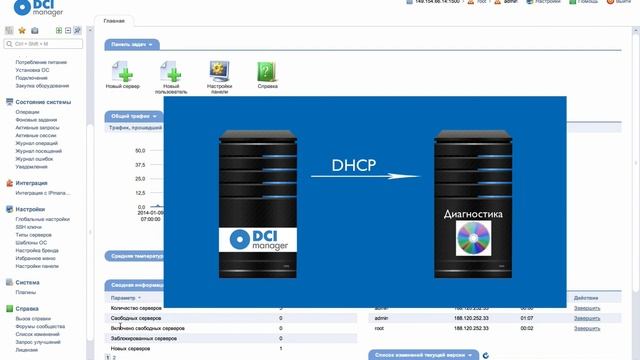Open Журнал ошибок menu item
The width and height of the screenshot is (640, 360).
tap(34, 159)
